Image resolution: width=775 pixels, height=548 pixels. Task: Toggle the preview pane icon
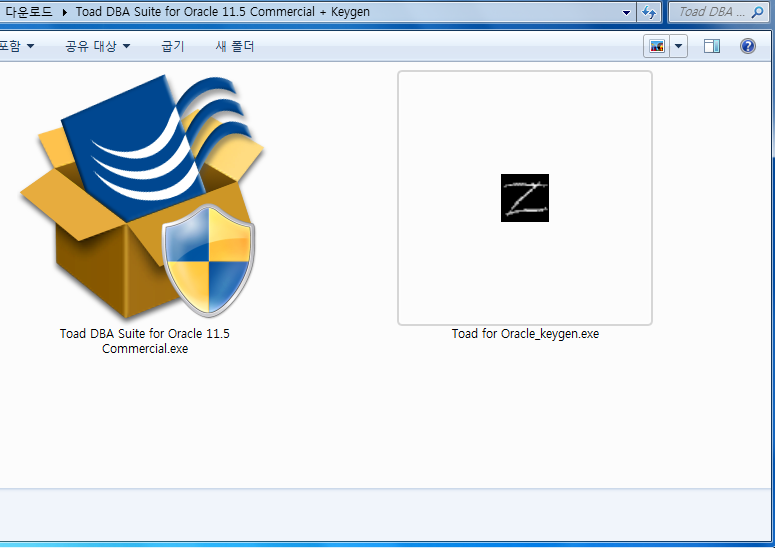pyautogui.click(x=712, y=46)
